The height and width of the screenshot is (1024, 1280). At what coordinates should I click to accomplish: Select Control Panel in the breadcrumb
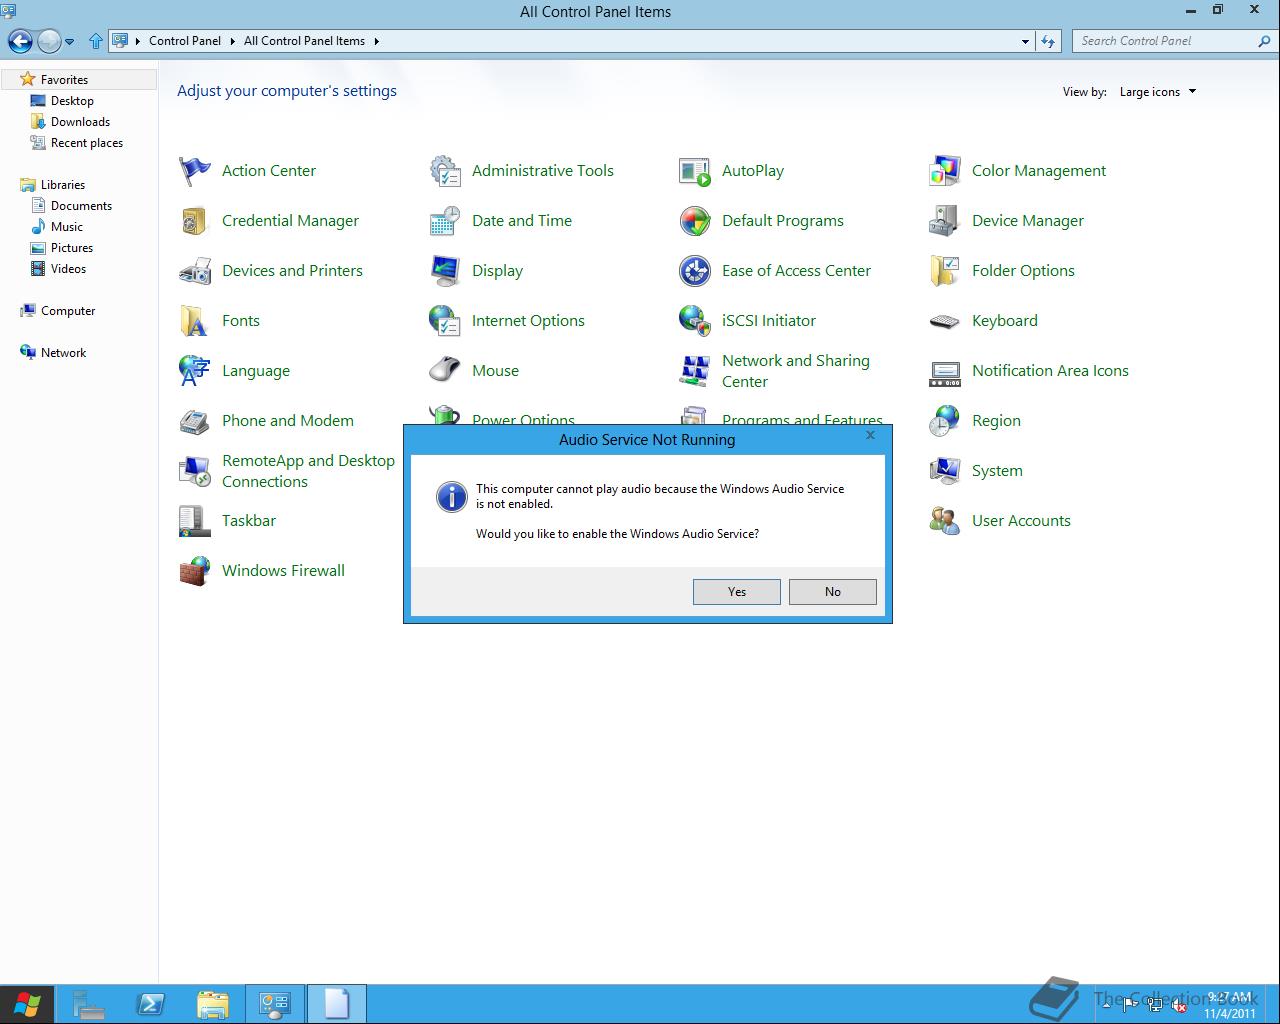point(185,41)
